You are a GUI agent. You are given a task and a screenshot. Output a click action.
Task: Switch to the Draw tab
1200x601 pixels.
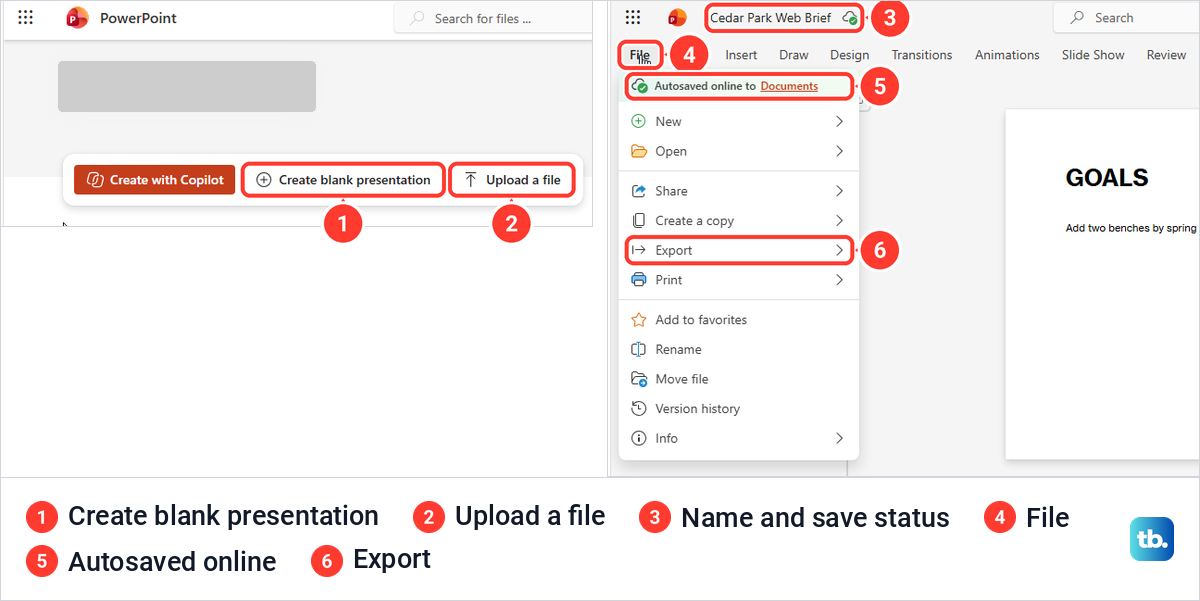(794, 55)
